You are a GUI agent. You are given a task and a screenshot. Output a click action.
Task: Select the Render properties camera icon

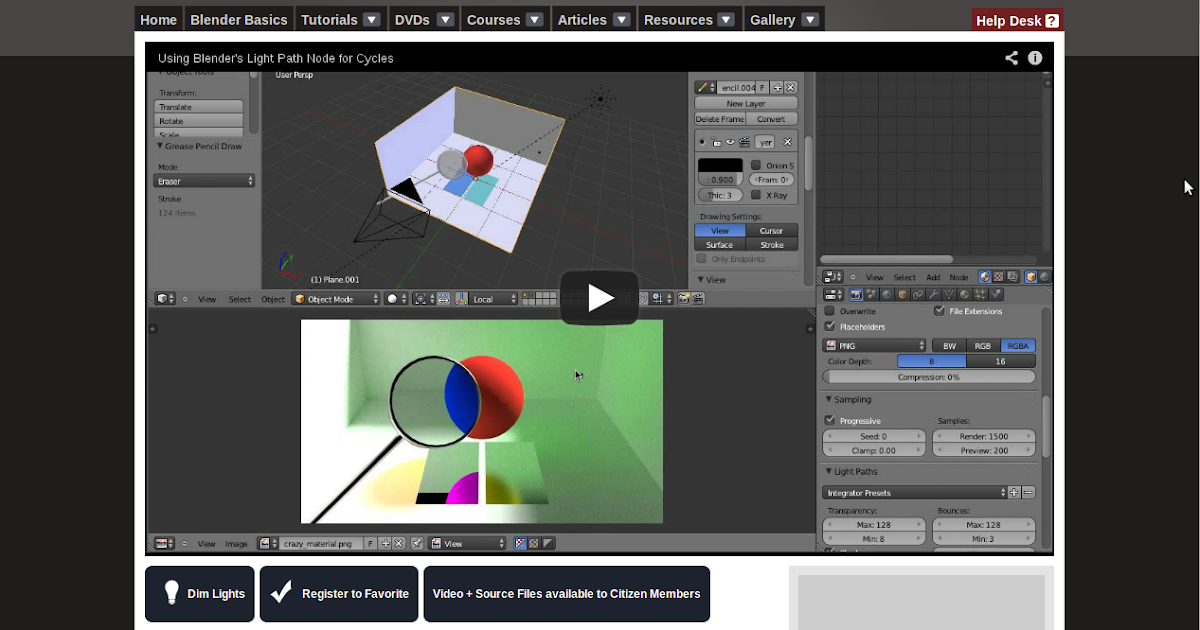(x=856, y=294)
